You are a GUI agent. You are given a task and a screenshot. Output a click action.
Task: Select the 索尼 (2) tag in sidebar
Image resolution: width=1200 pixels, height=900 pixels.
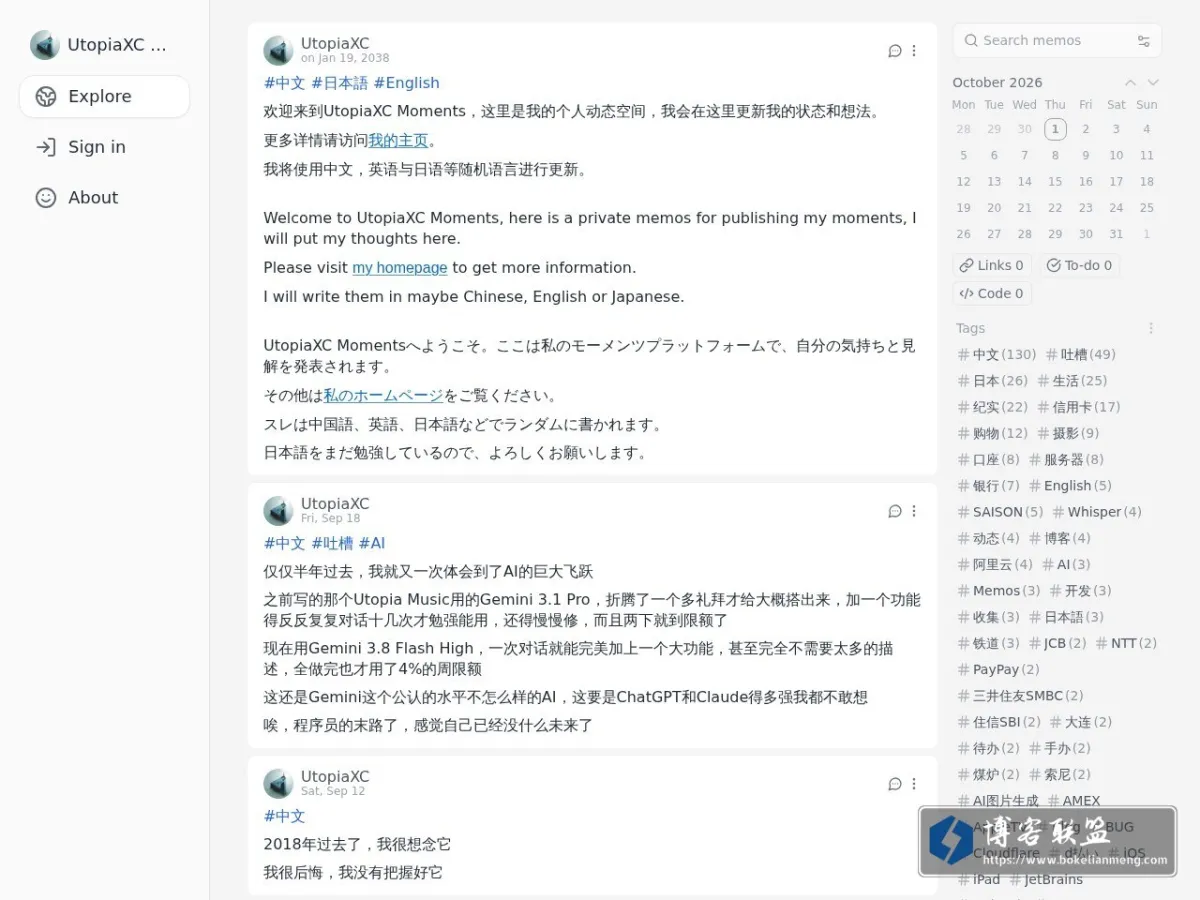[1060, 775]
